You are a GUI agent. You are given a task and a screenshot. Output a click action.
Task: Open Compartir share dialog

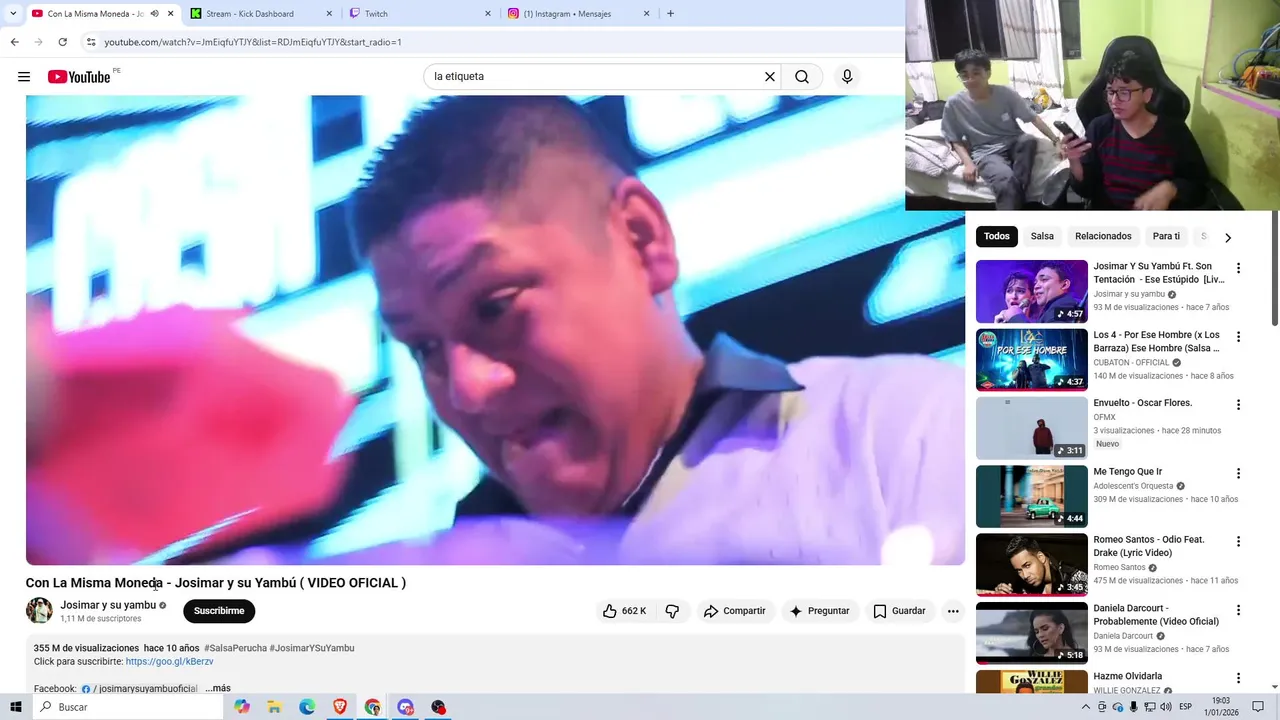point(735,611)
